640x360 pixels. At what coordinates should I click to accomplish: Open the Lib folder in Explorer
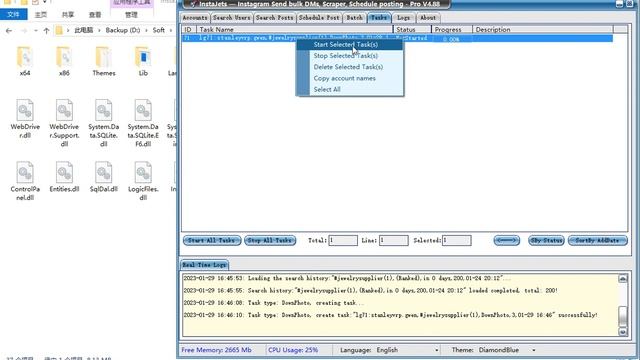143,58
